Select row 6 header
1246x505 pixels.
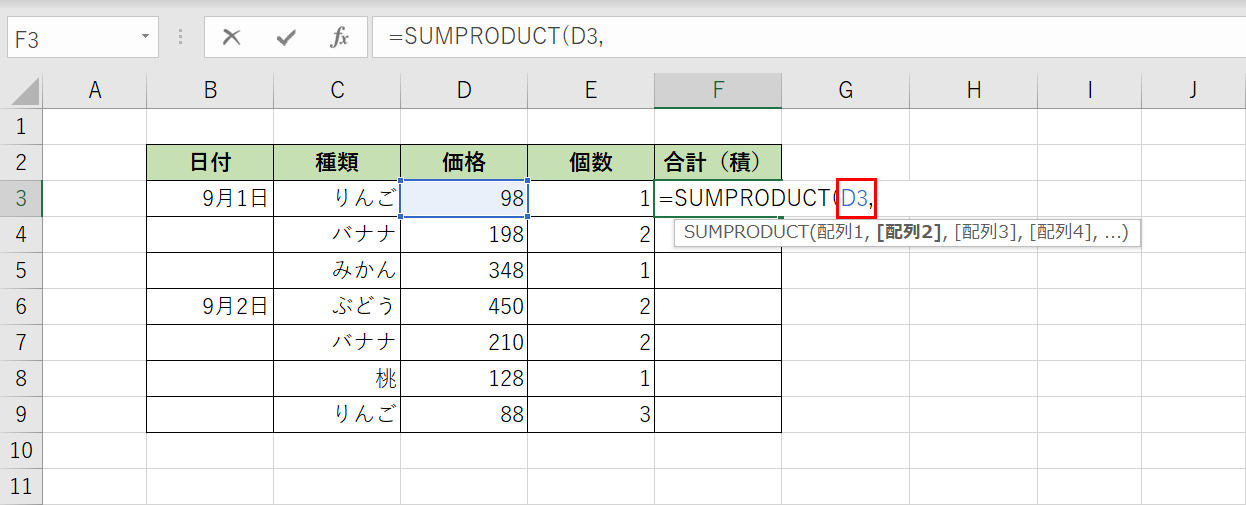coord(22,306)
